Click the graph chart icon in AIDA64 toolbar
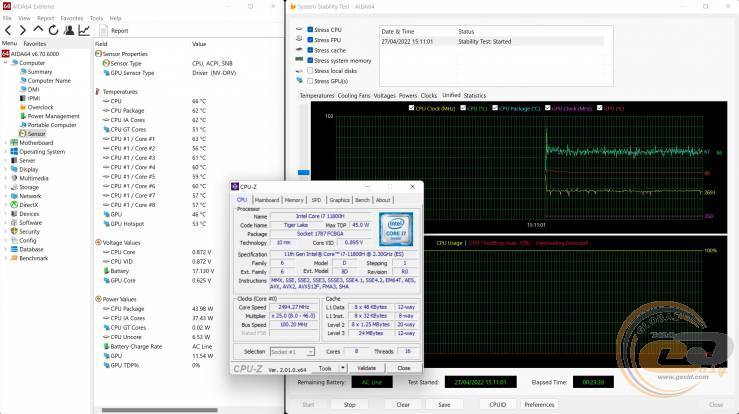Screen dimensions: 739x414 click(x=84, y=31)
